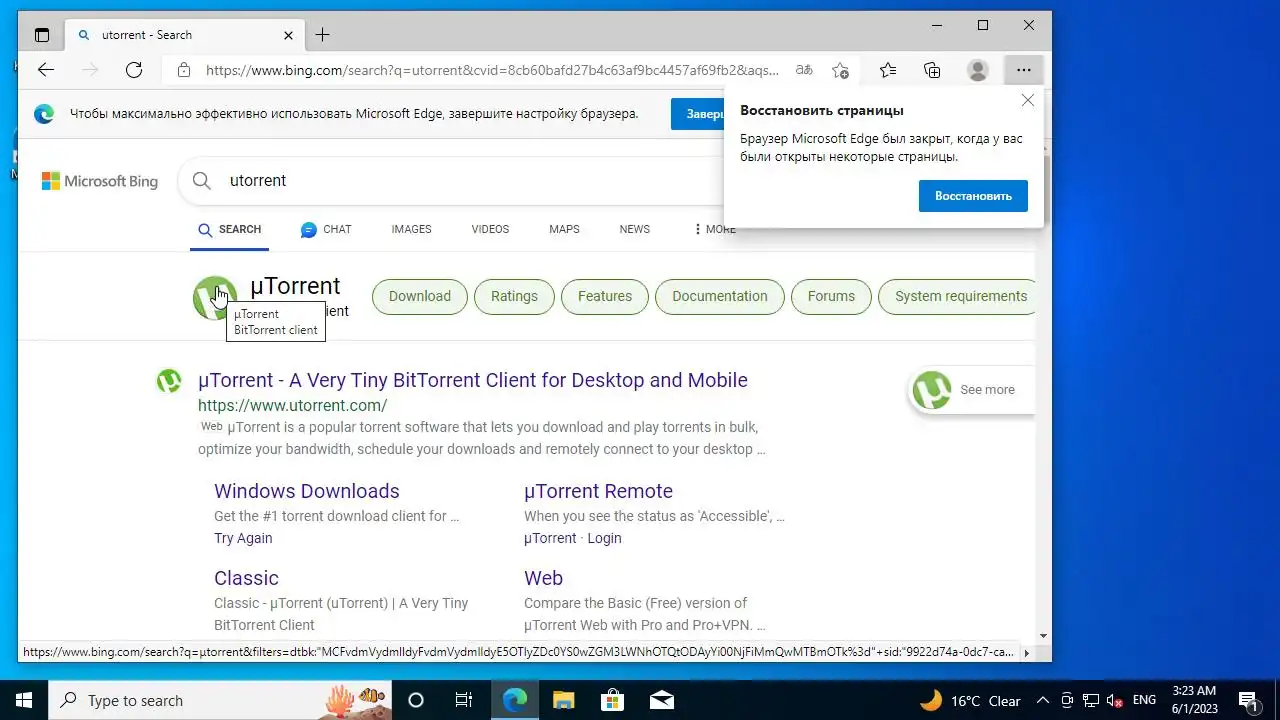Expand the MORE search options

(714, 230)
